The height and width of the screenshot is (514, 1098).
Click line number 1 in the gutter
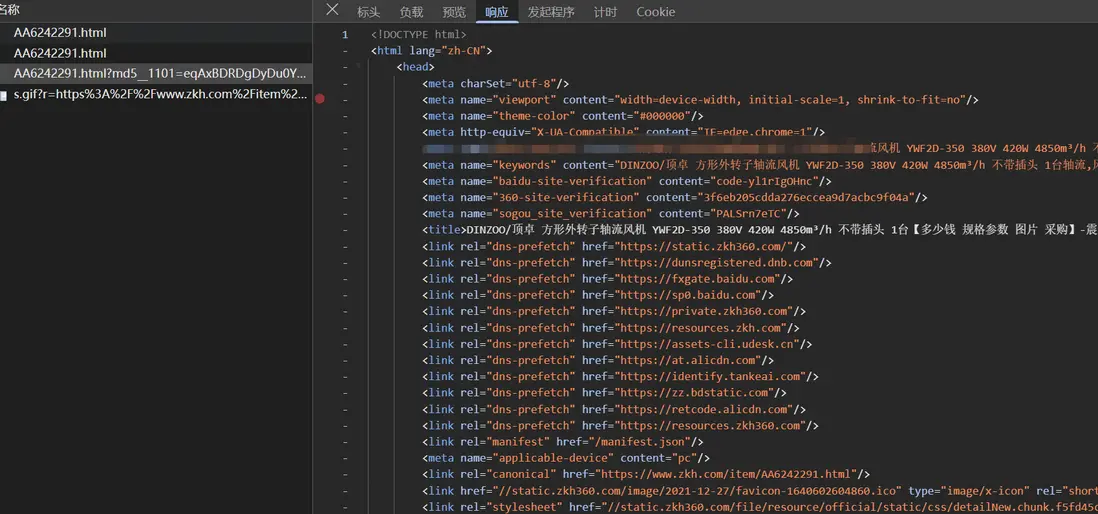[345, 35]
